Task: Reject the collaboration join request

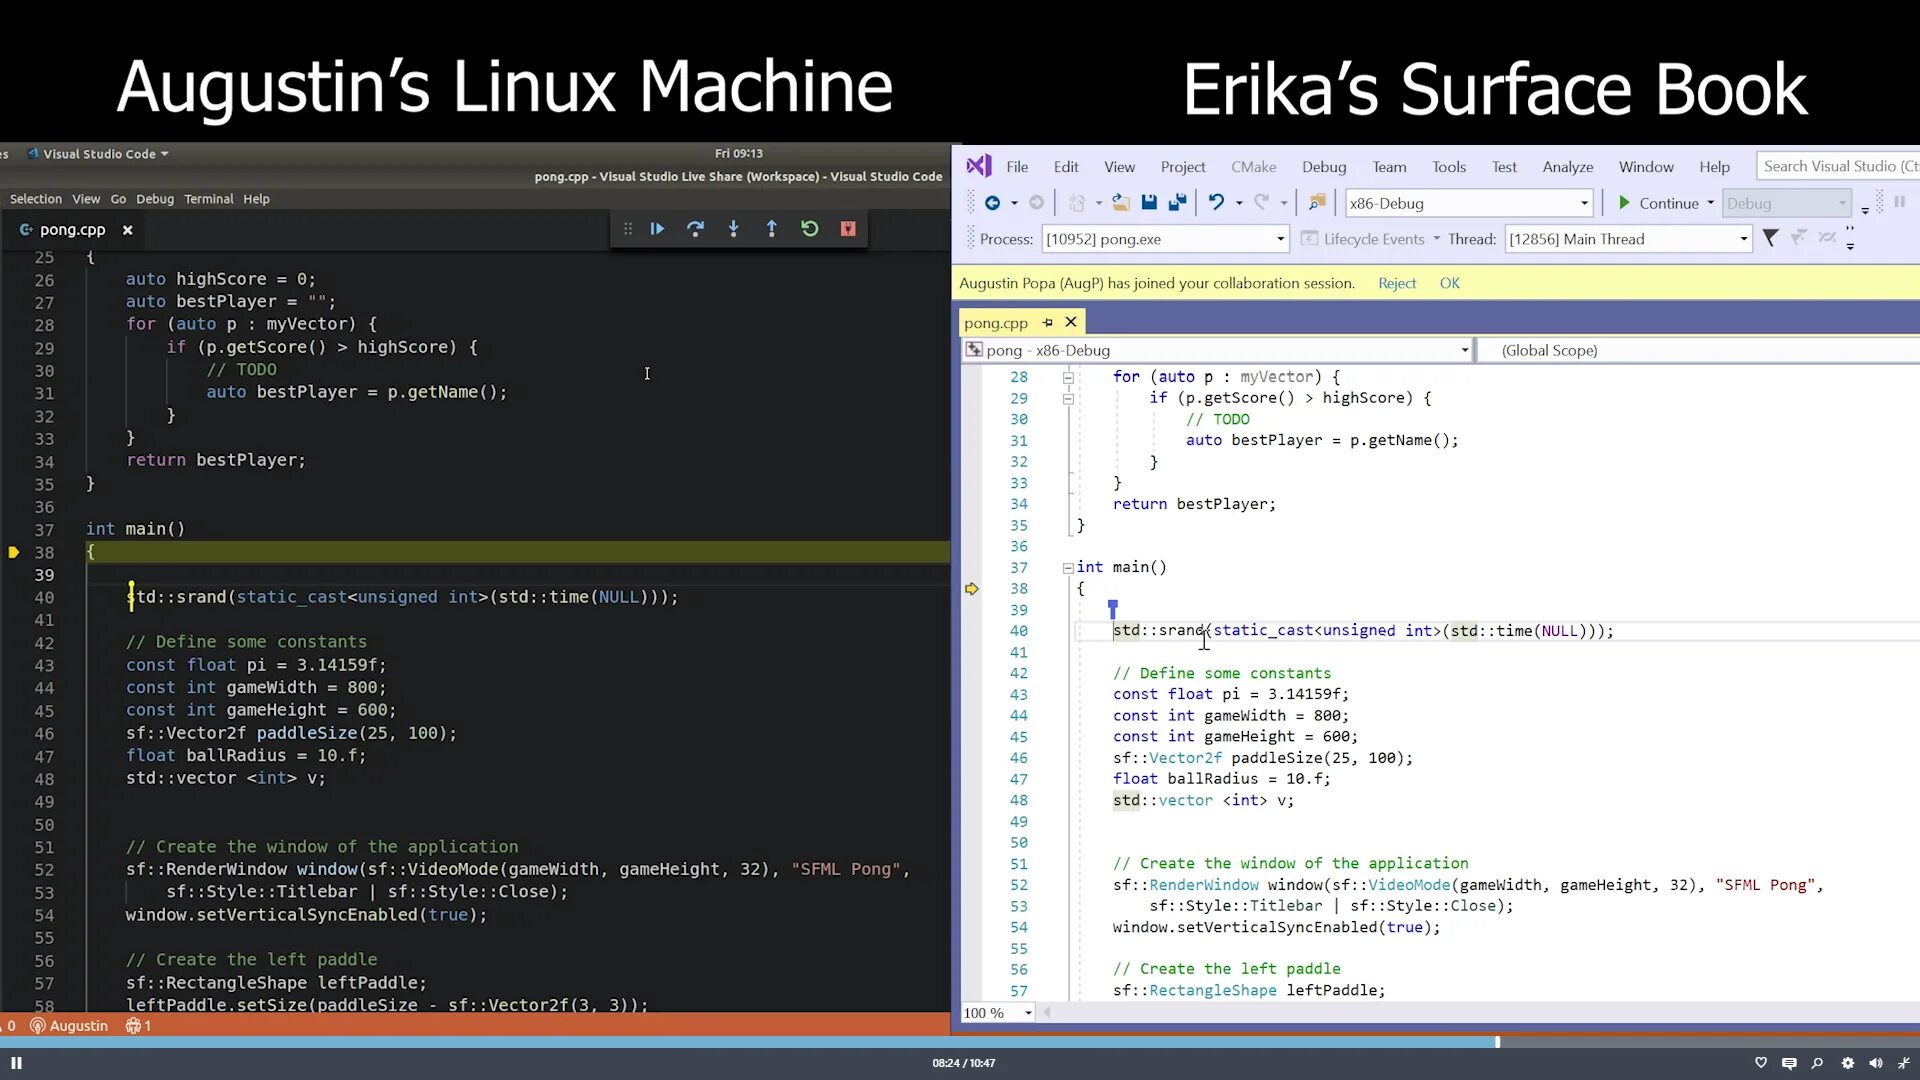Action: pos(1396,283)
